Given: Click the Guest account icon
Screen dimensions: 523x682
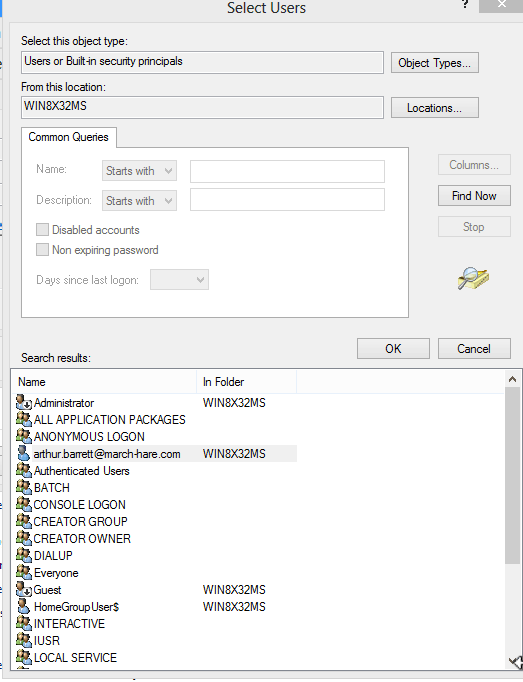Looking at the screenshot, I should [23, 589].
